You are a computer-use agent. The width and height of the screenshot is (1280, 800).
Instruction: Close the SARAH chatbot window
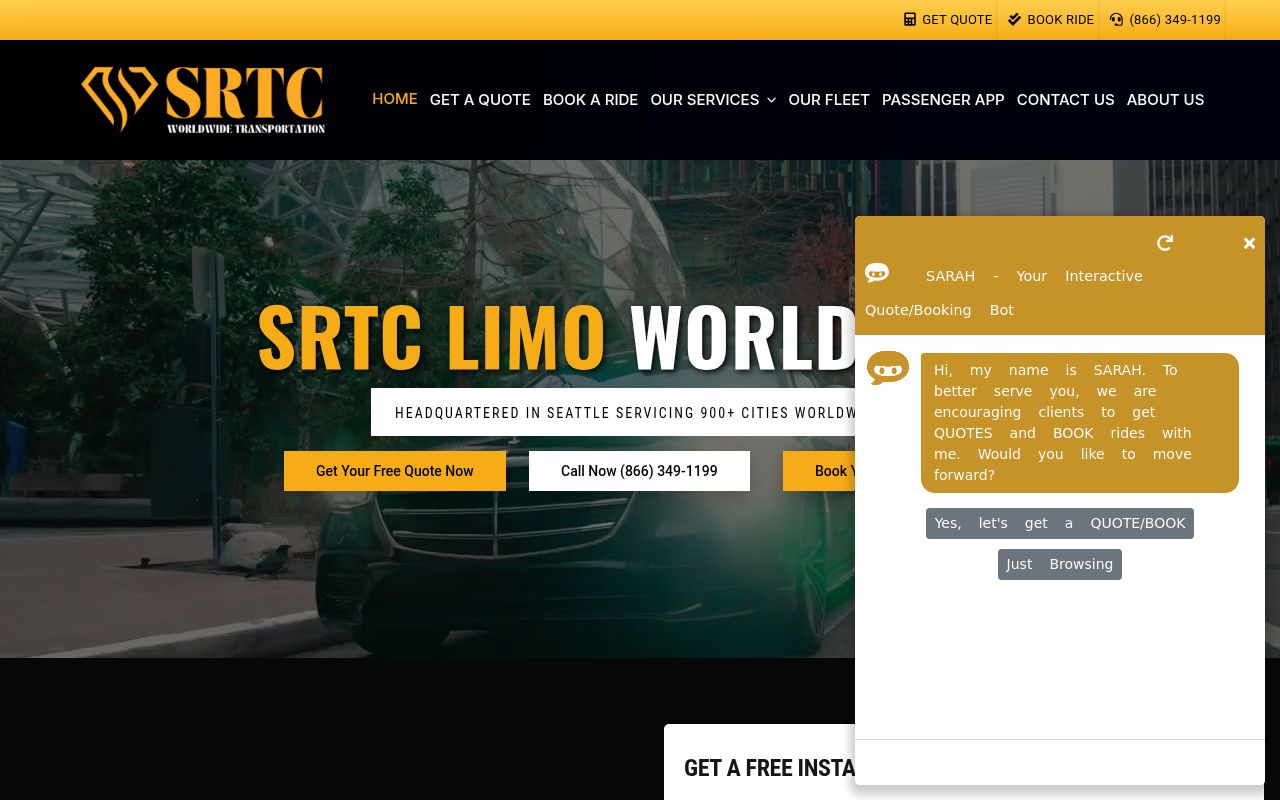pos(1249,243)
